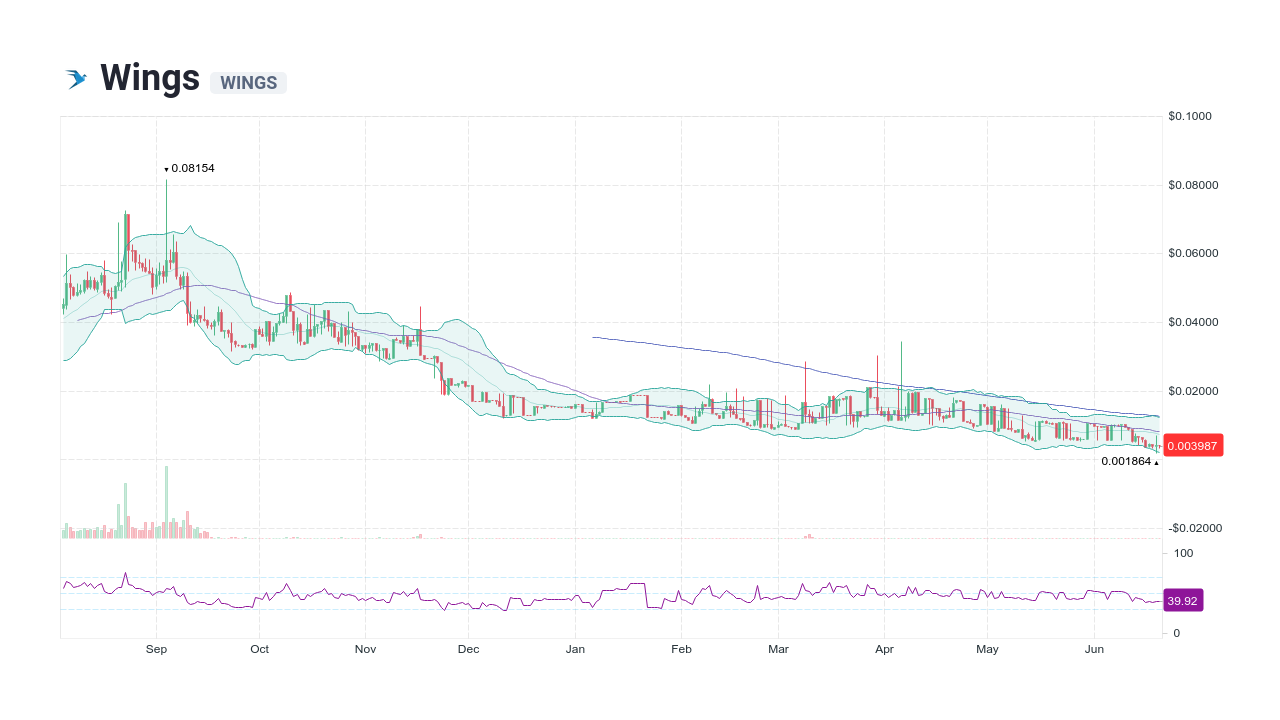The image size is (1280, 720).
Task: Switch to the Mar section of the timeline
Action: pos(778,649)
